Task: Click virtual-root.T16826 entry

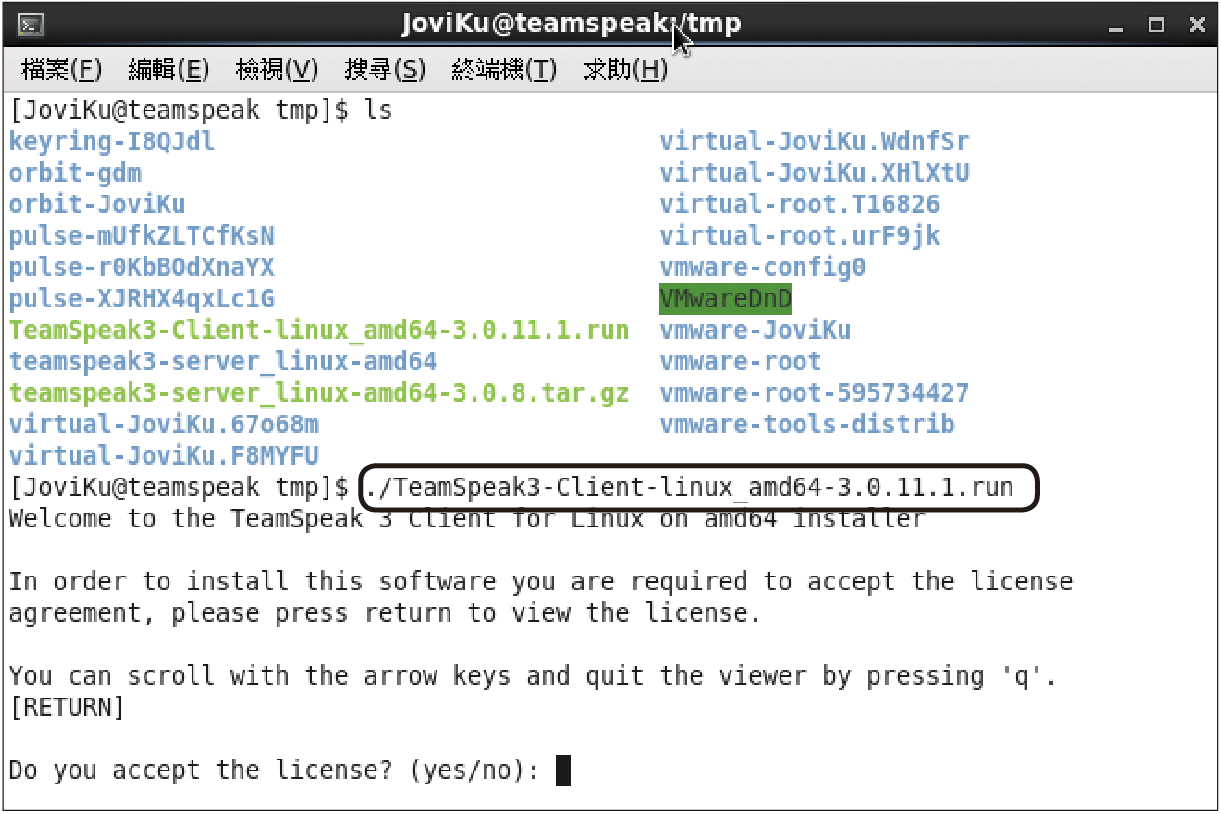Action: coord(800,205)
